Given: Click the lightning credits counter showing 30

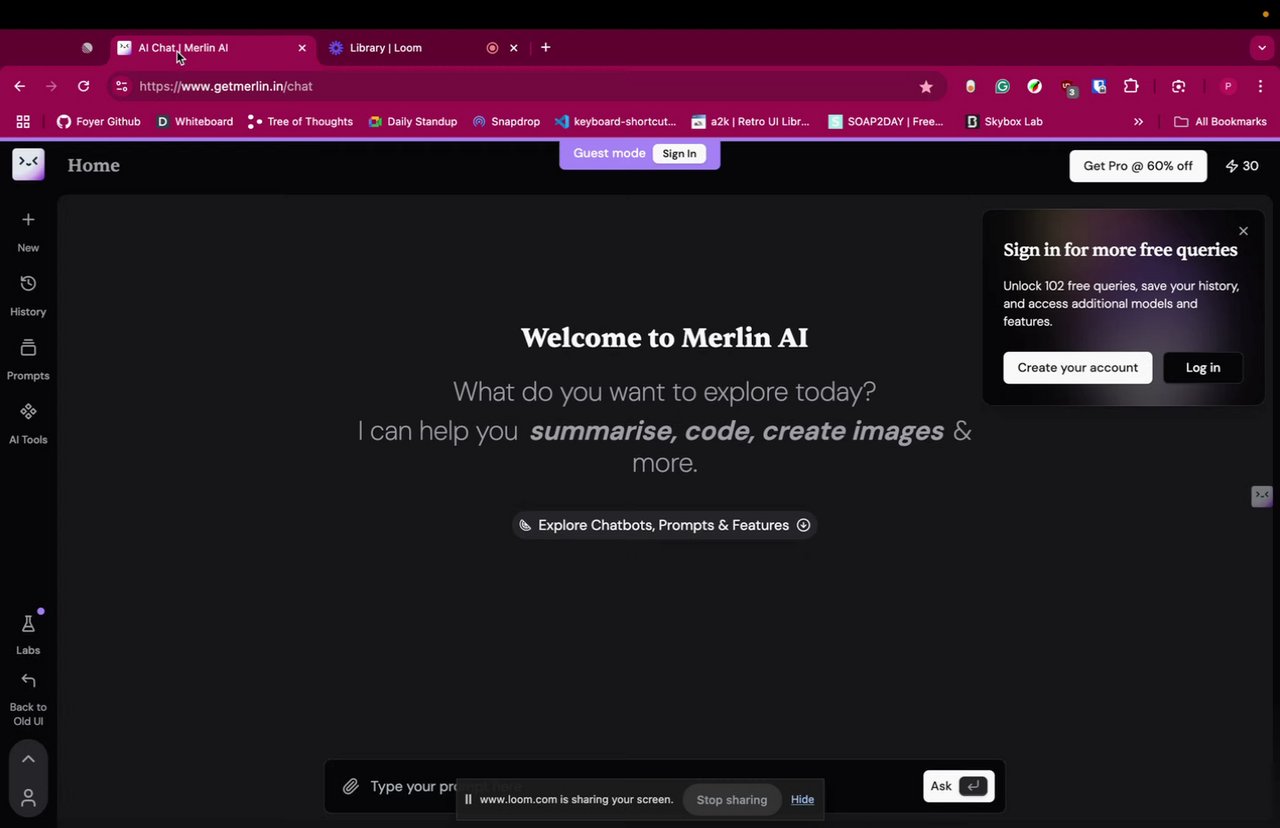Looking at the screenshot, I should click(x=1242, y=166).
